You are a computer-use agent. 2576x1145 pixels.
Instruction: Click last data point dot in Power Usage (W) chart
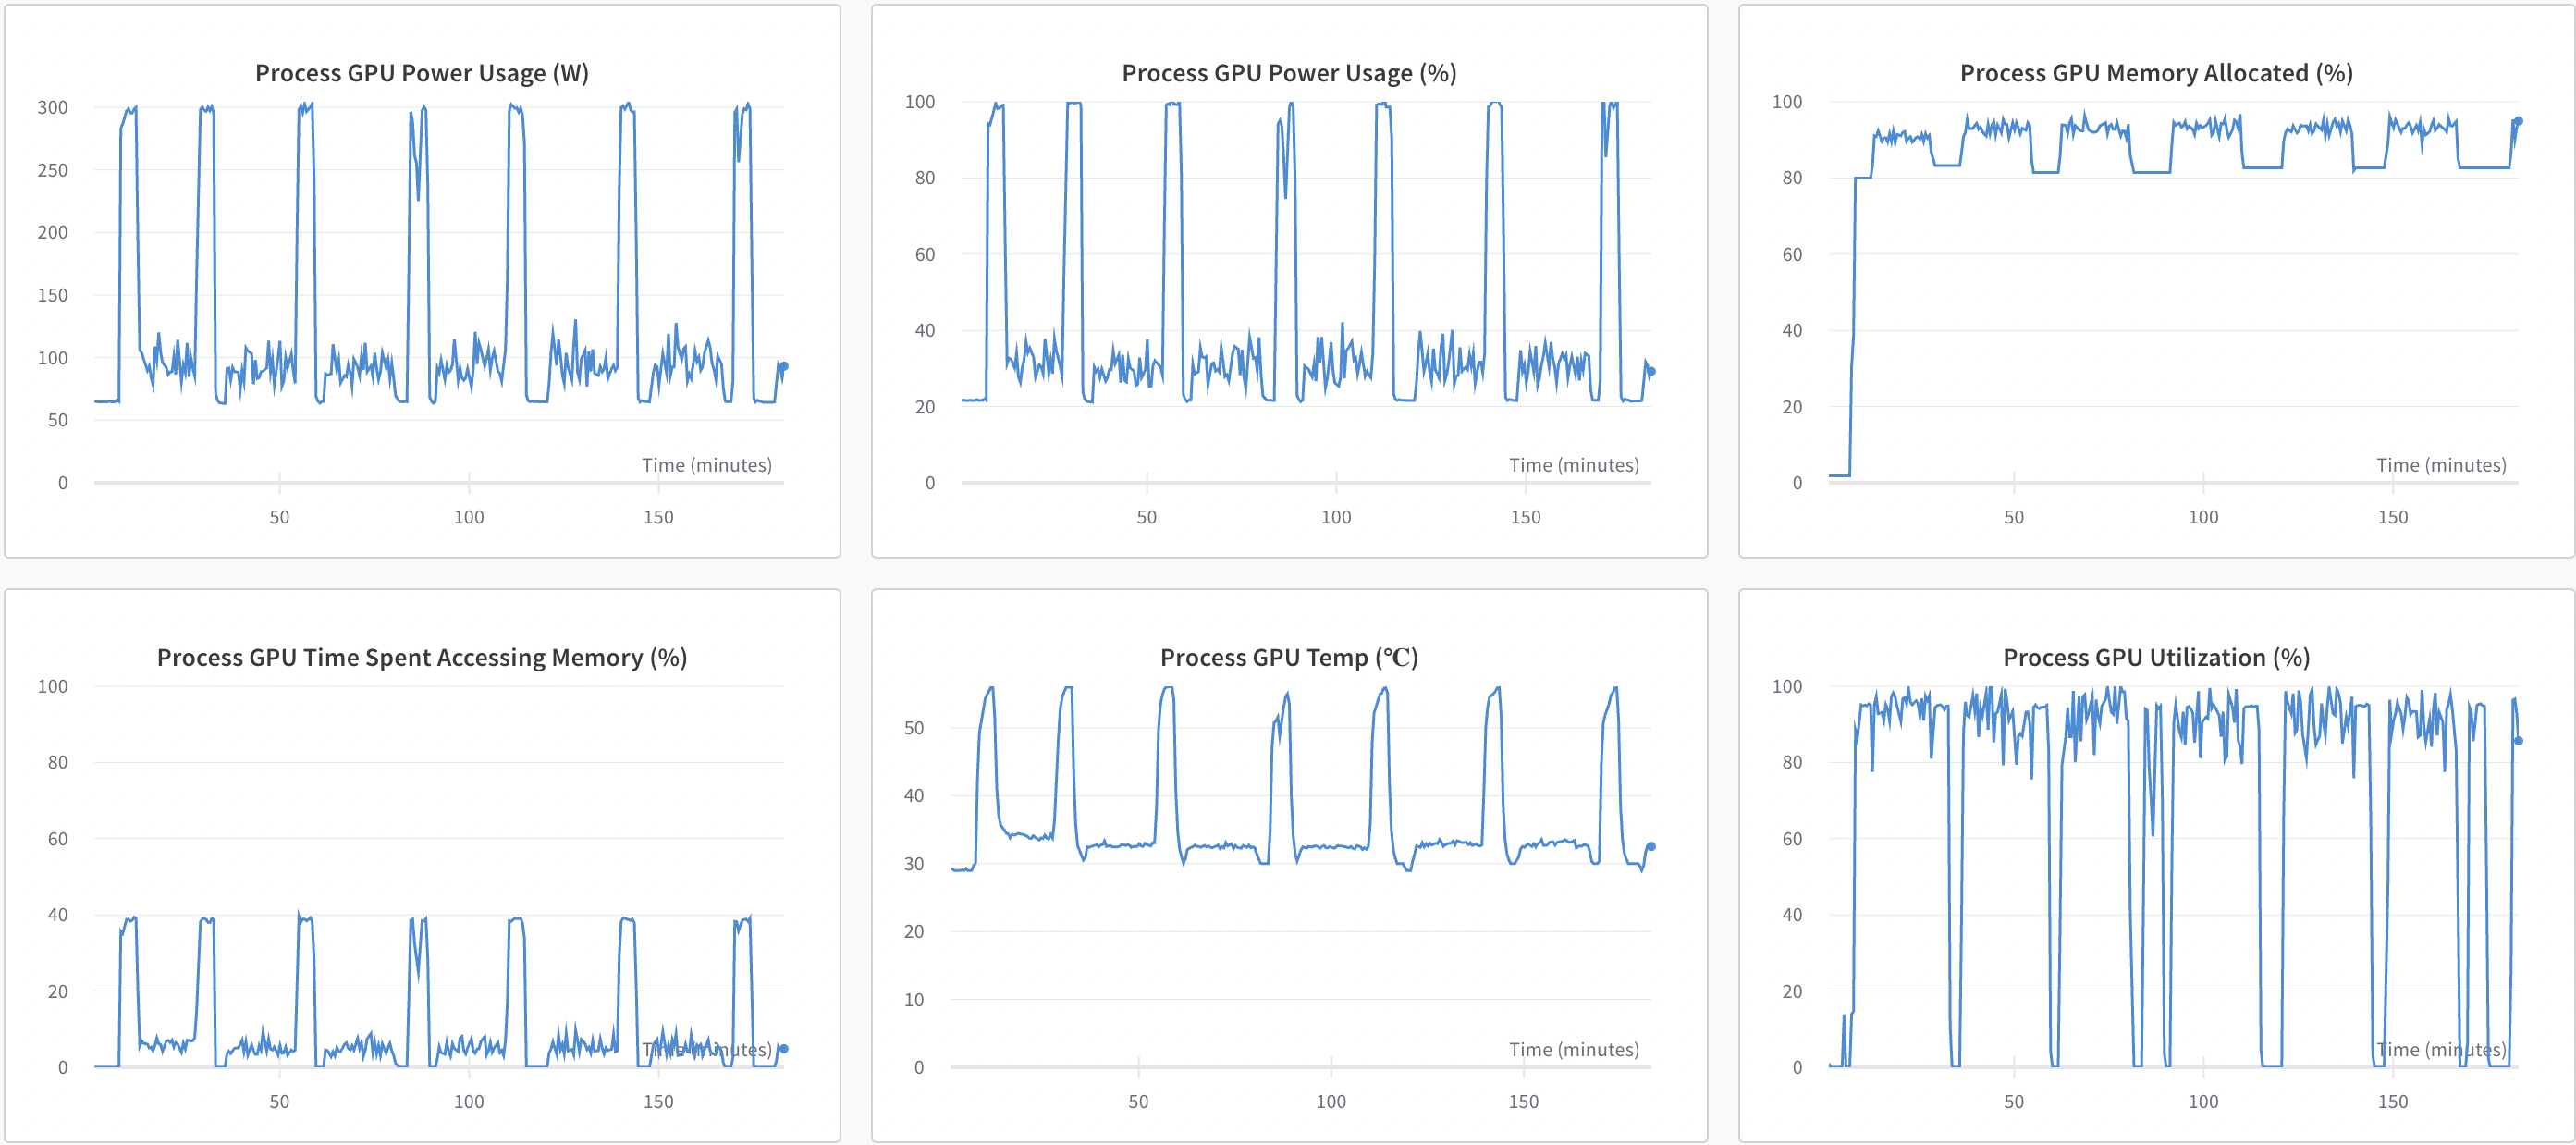(x=784, y=366)
